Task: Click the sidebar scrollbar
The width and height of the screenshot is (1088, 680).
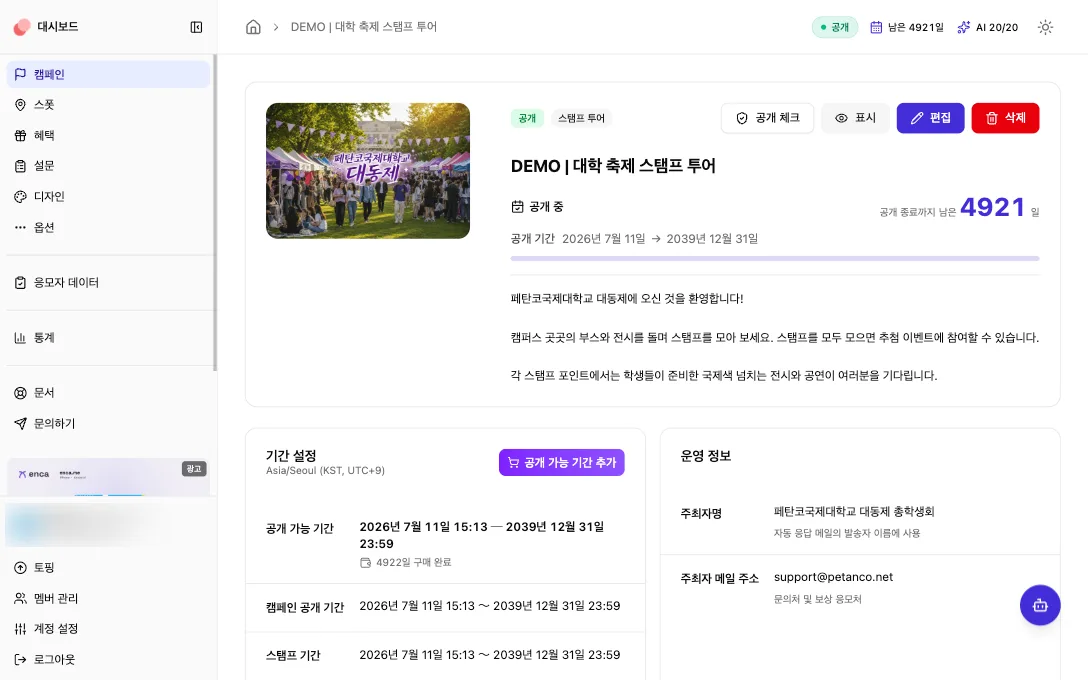Action: [214, 213]
